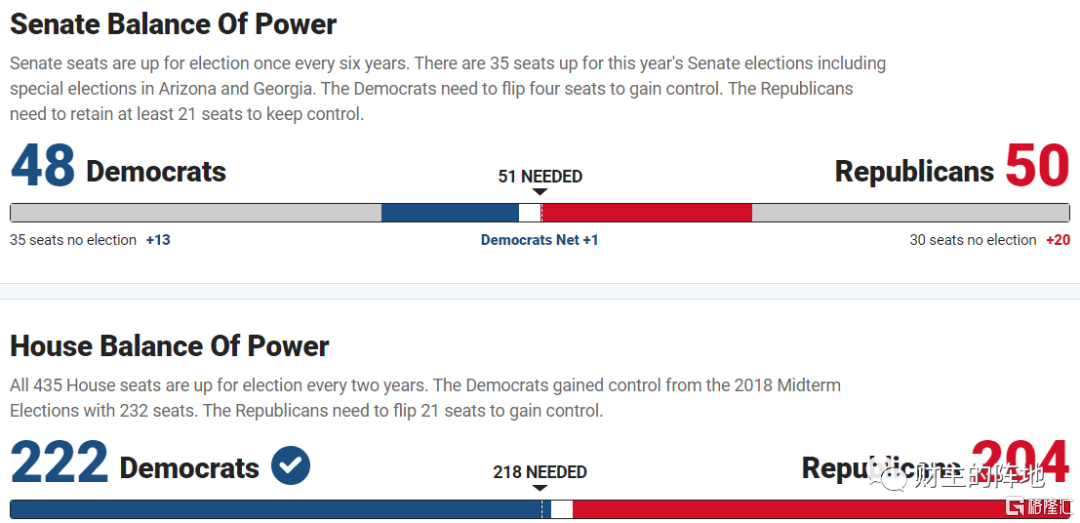Click the red +20 seats label

tap(1057, 240)
